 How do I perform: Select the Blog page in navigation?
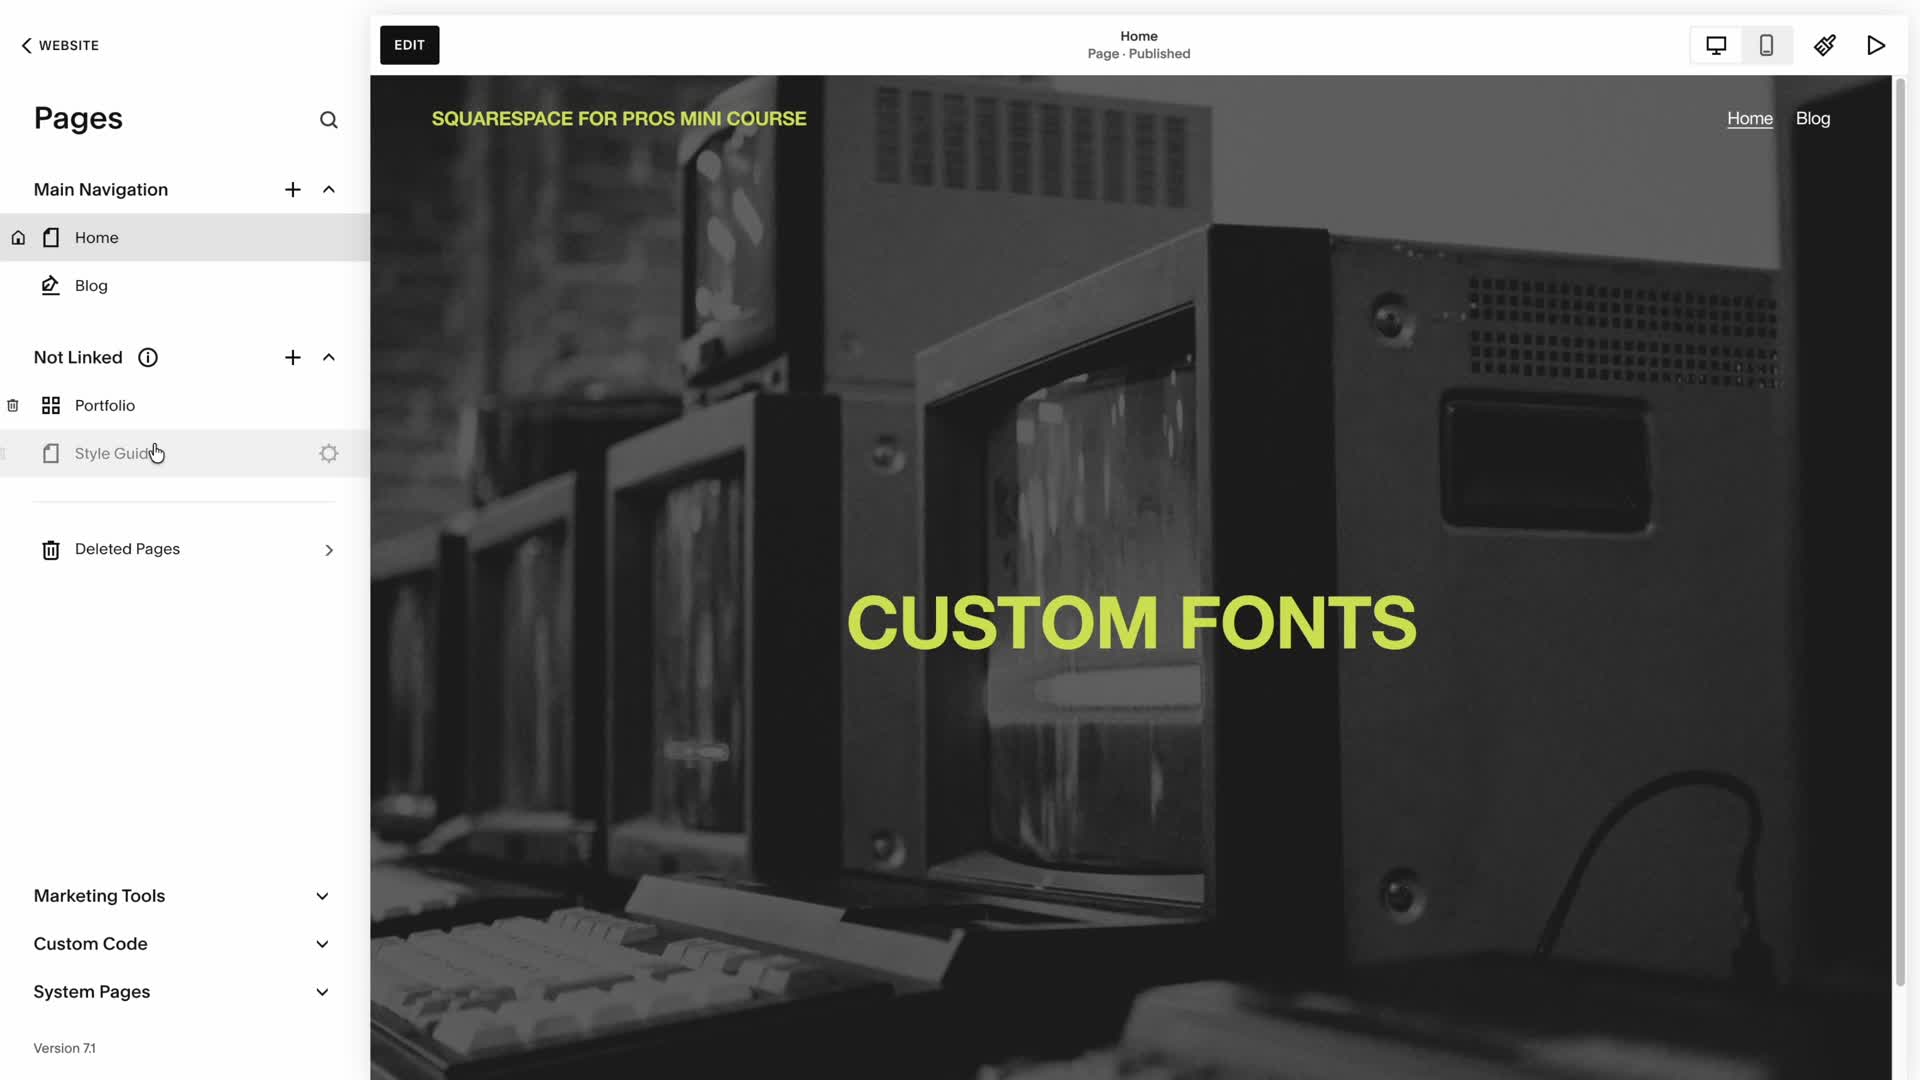[91, 286]
